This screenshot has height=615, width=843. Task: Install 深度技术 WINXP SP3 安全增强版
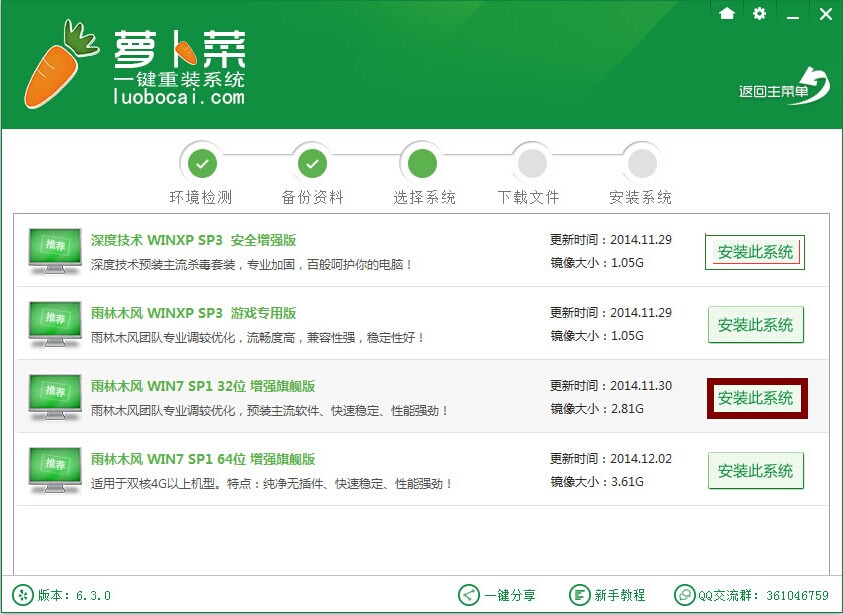pyautogui.click(x=755, y=252)
